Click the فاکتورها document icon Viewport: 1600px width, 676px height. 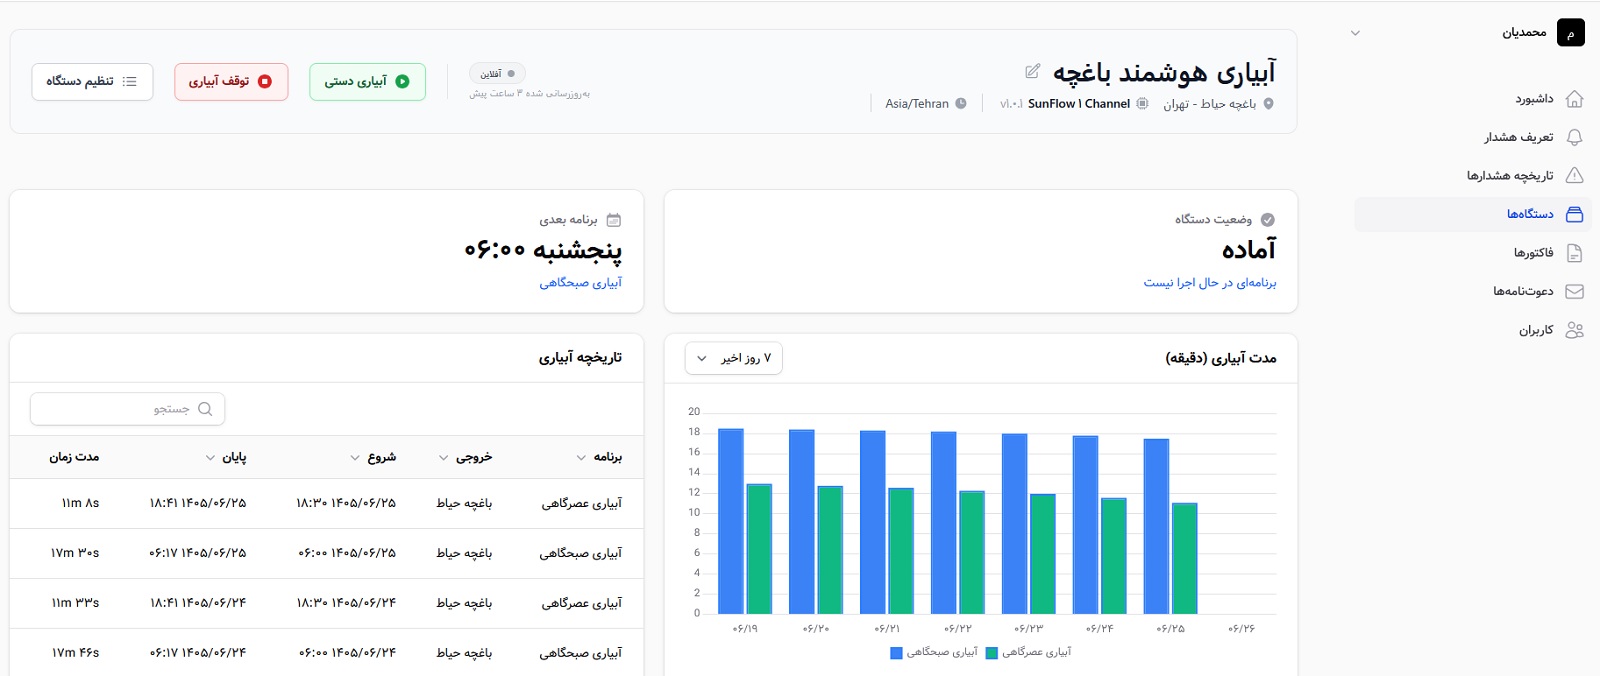point(1574,253)
